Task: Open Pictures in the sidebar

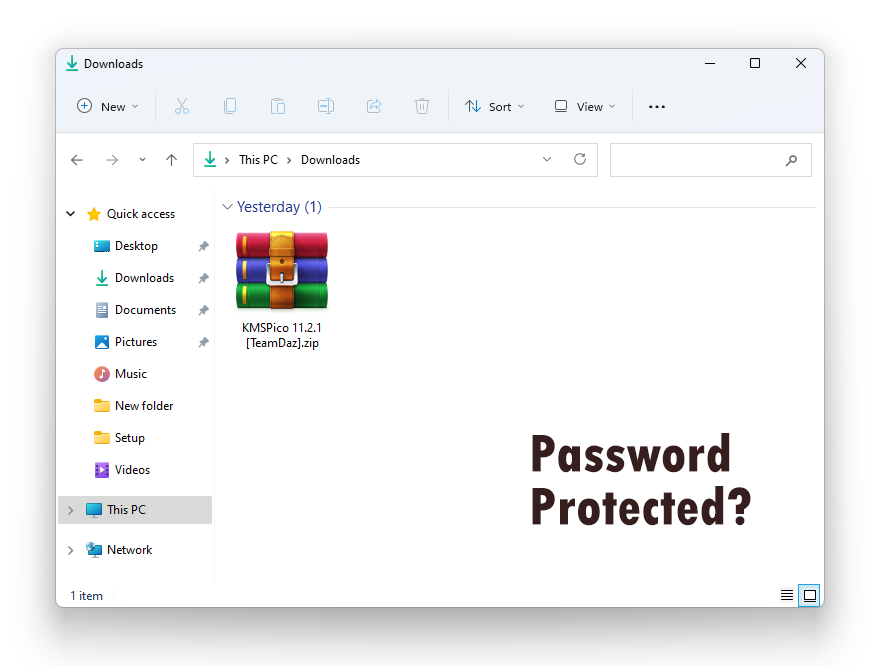Action: pyautogui.click(x=136, y=342)
